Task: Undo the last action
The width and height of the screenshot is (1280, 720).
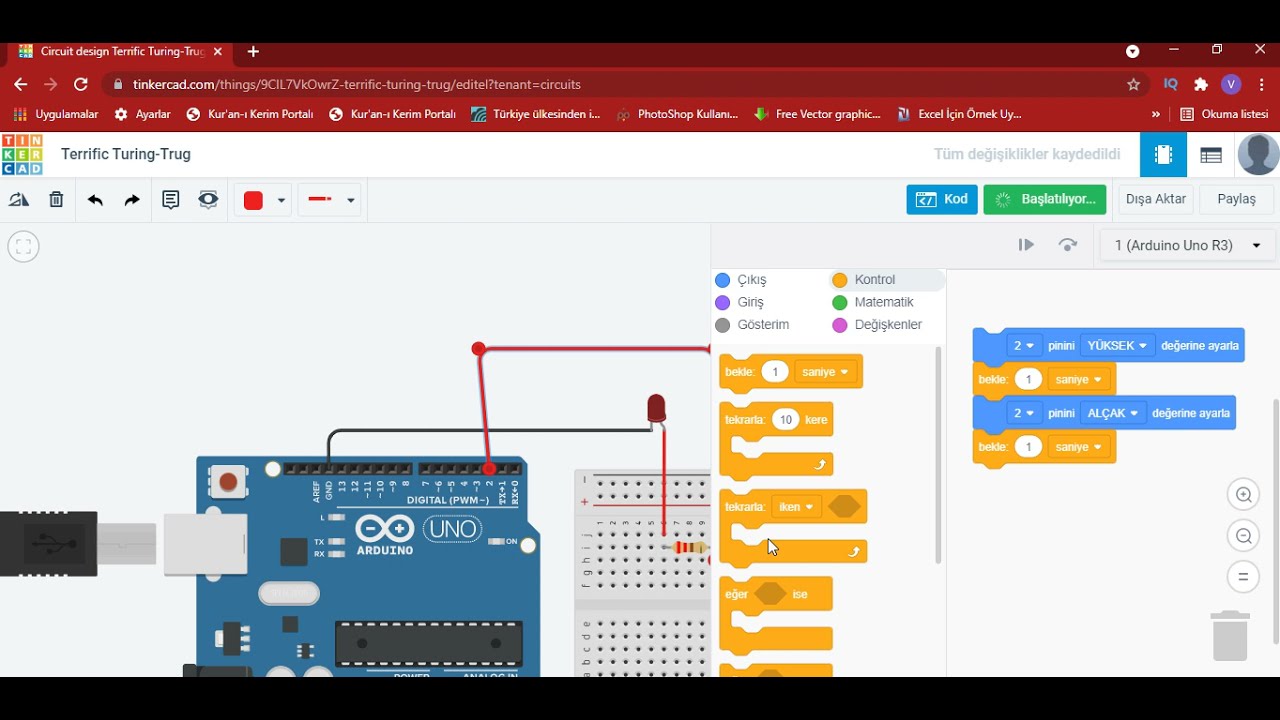Action: pyautogui.click(x=95, y=200)
